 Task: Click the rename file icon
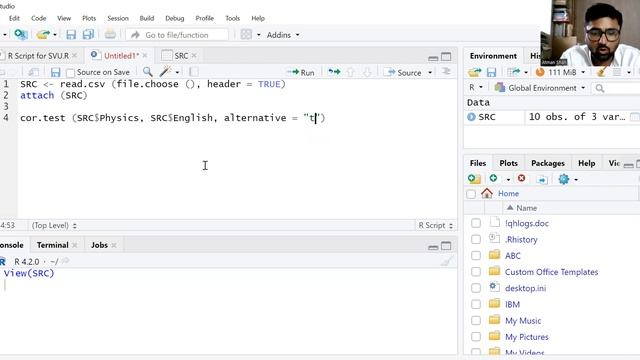[x=542, y=179]
